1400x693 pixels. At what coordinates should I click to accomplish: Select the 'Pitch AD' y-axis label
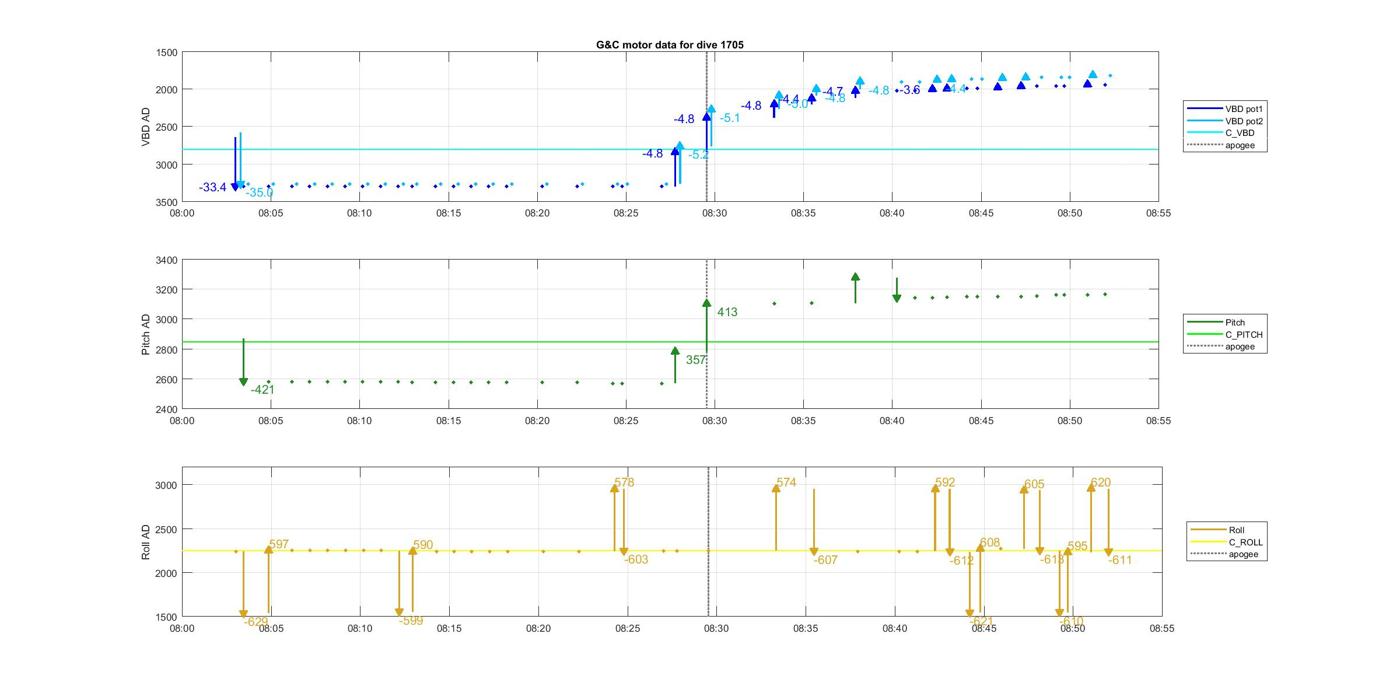(x=146, y=335)
